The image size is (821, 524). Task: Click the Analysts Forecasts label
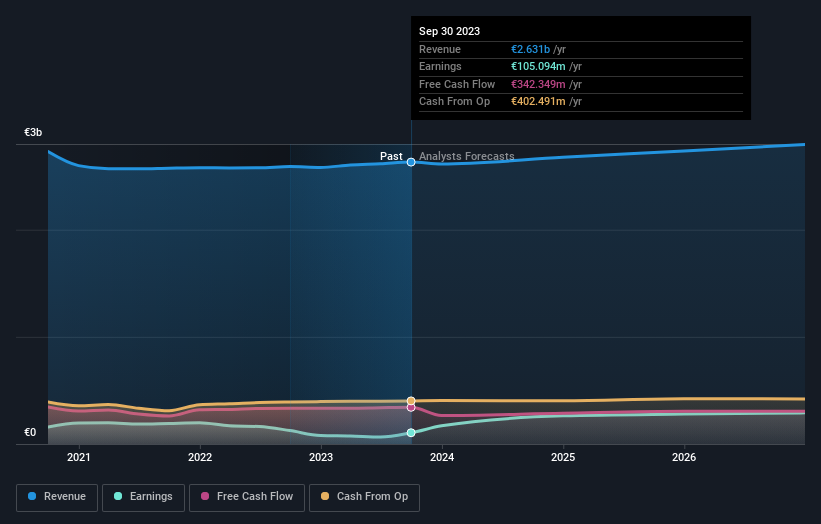pos(467,157)
